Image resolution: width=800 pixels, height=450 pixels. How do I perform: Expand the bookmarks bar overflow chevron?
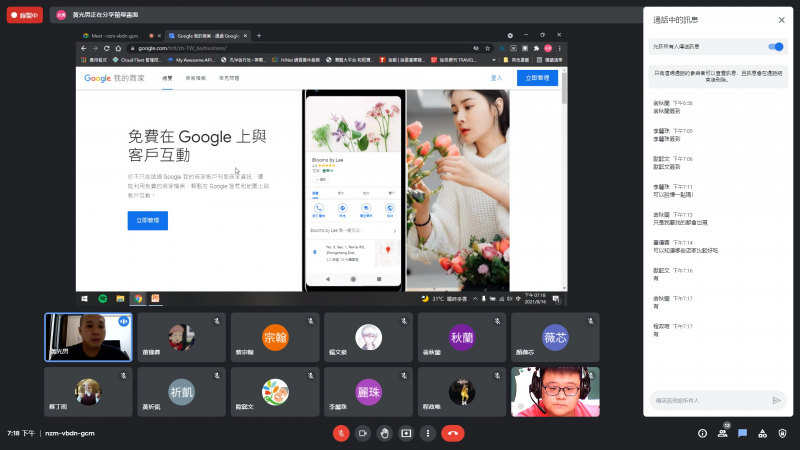coord(493,60)
